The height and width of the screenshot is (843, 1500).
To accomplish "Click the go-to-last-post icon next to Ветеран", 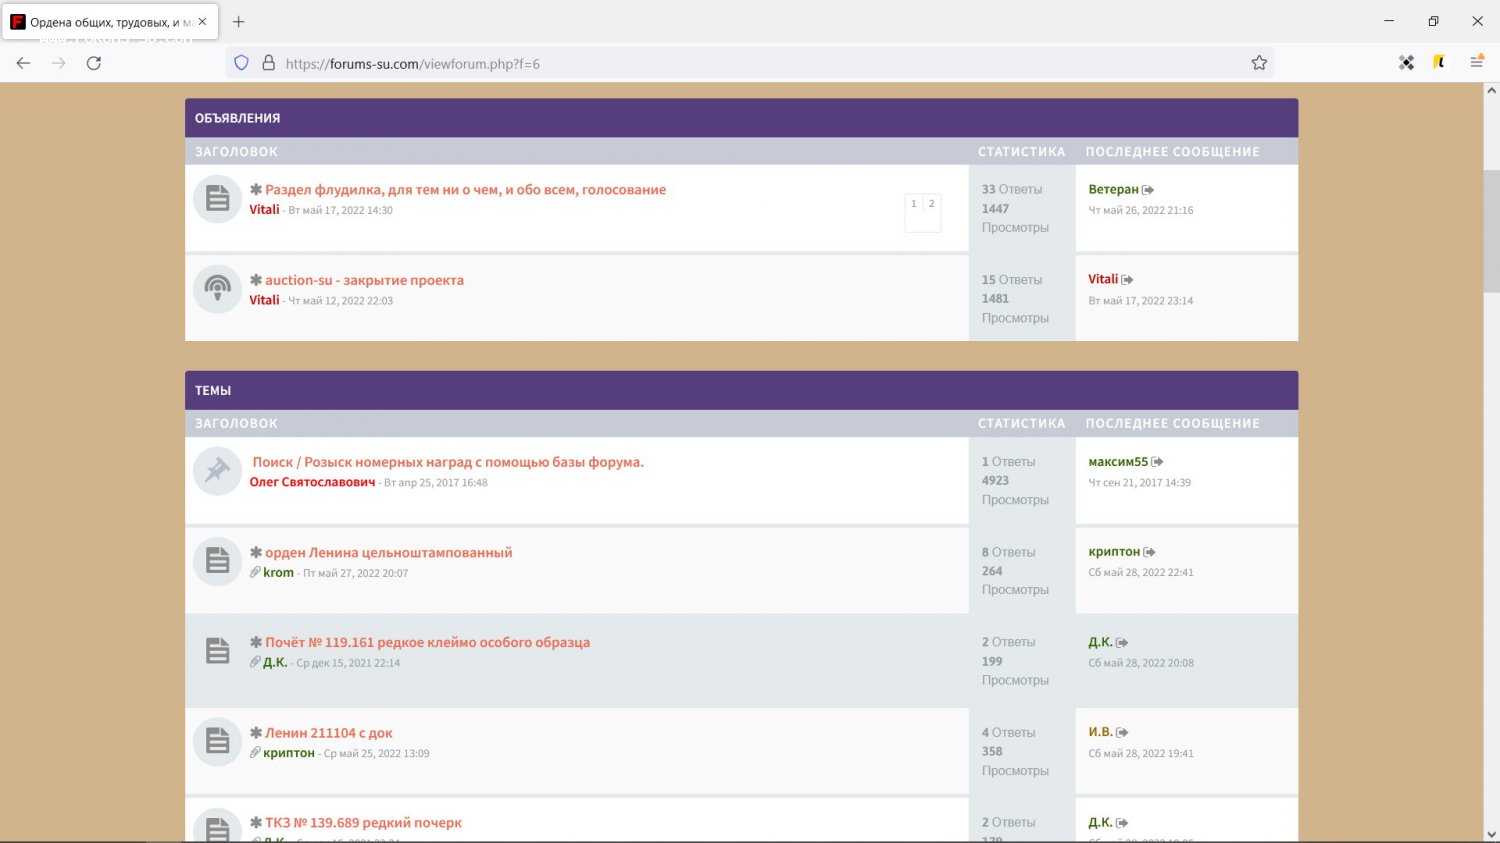I will point(1148,190).
